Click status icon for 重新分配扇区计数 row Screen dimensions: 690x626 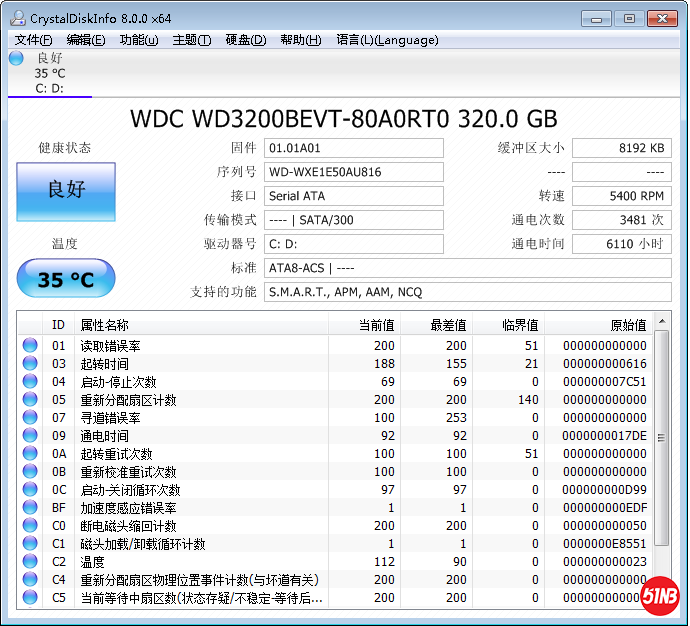pos(30,399)
